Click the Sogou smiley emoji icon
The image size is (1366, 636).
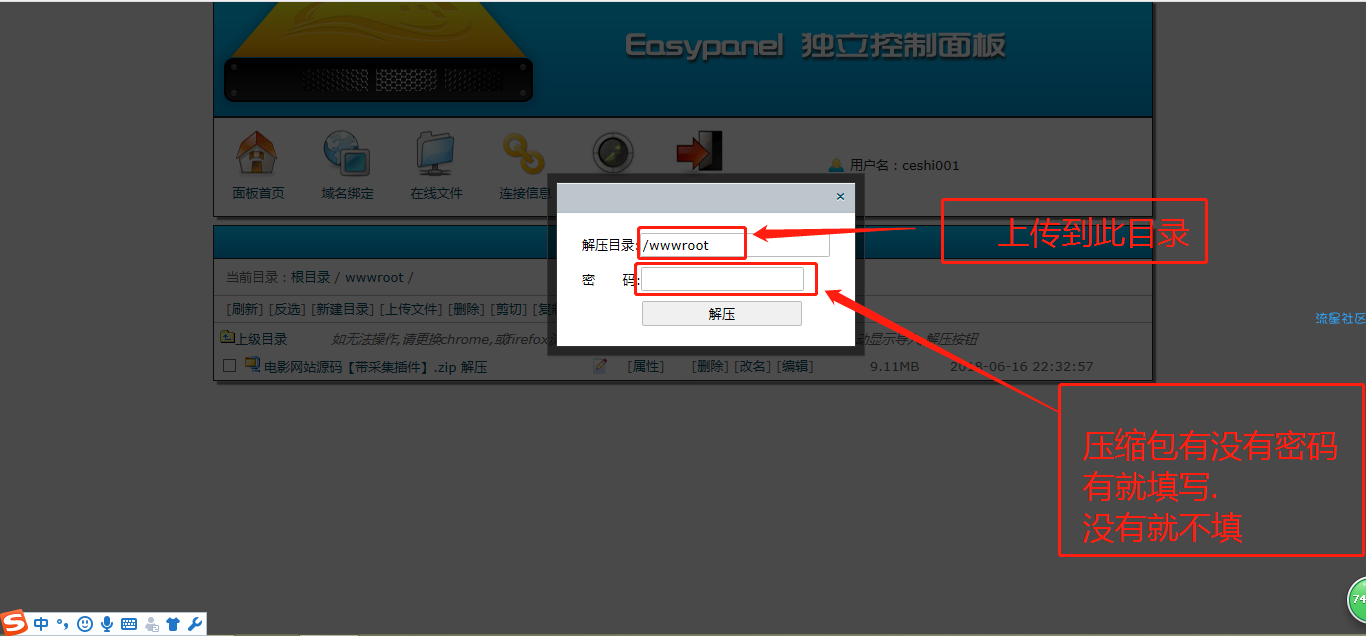click(x=85, y=624)
